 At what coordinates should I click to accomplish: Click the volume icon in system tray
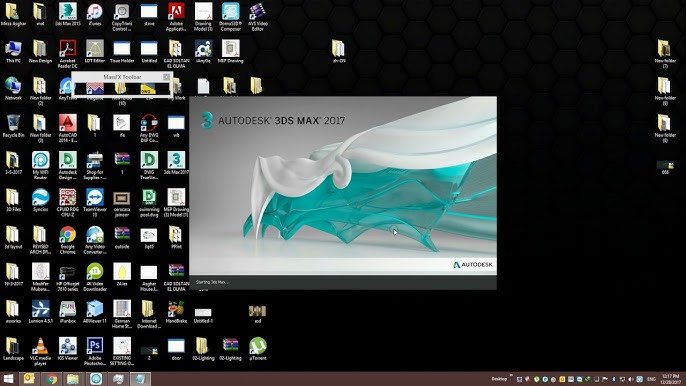click(630, 379)
